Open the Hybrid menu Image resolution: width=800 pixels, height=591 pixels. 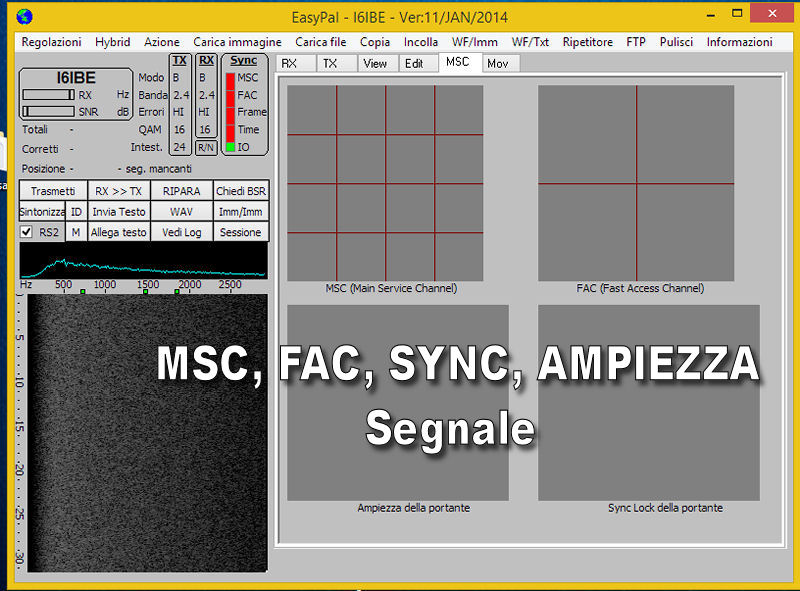(x=113, y=42)
